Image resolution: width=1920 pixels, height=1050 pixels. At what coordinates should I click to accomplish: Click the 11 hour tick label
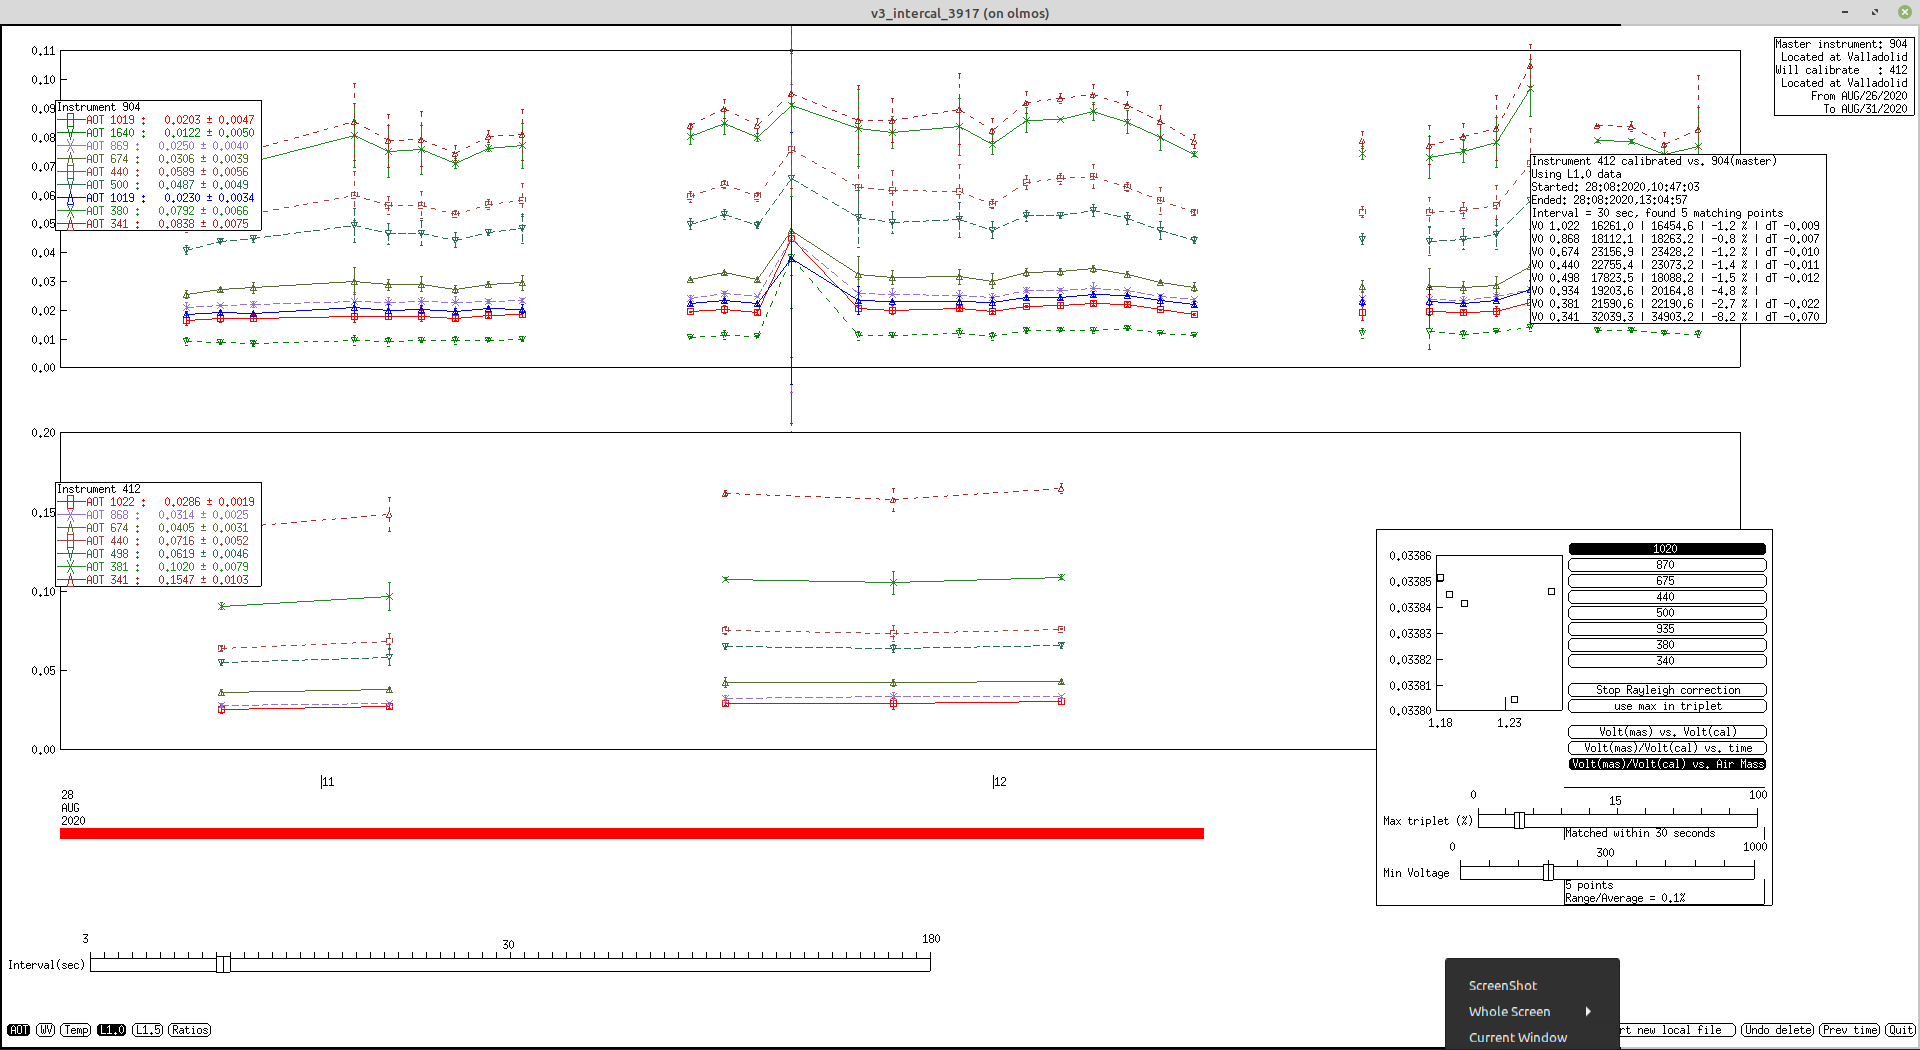point(328,782)
